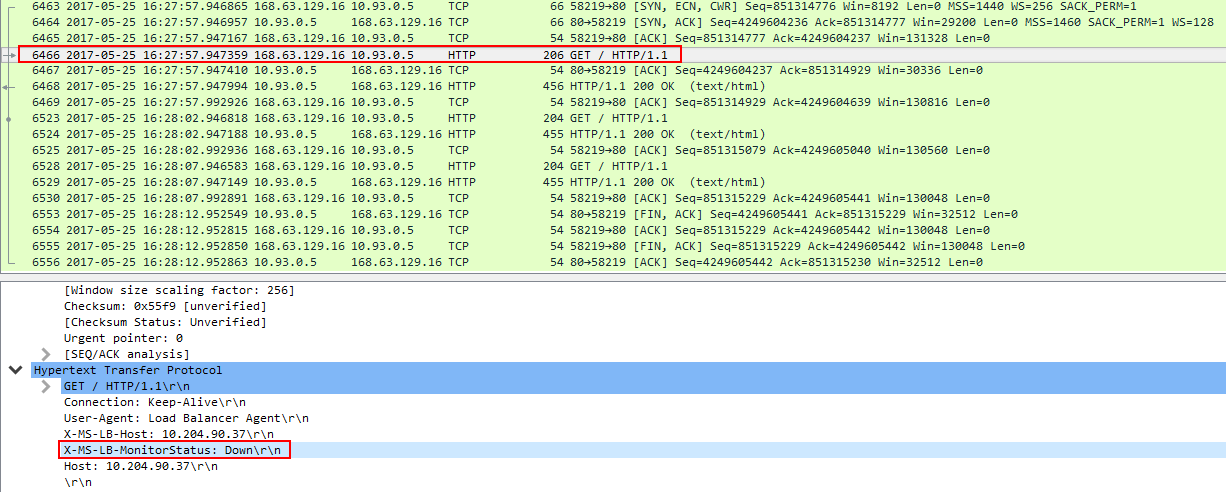Click the Urgent pointer: 0 field
The height and width of the screenshot is (492, 1226).
pos(123,338)
